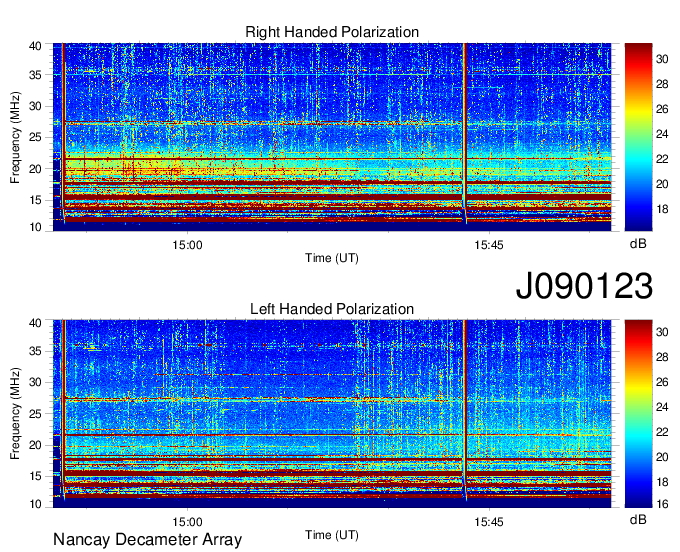Click the 10 MHz tick of left-handed plot
The height and width of the screenshot is (552, 680).
pyautogui.click(x=35, y=504)
